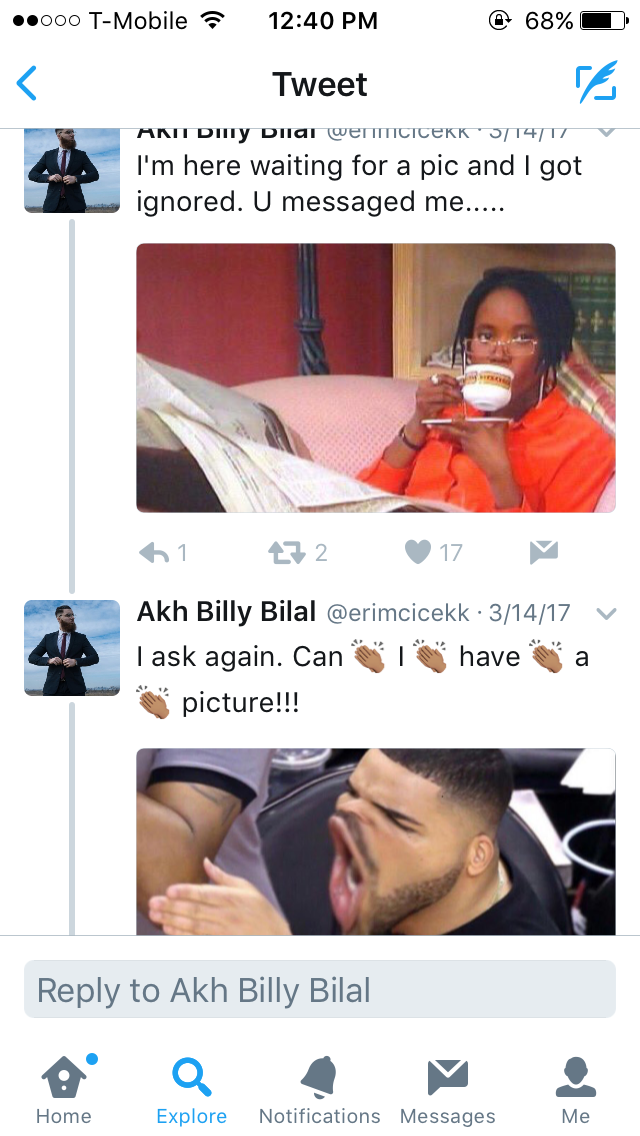Tap the profile avatar beside the top tweet
The height and width of the screenshot is (1136, 640).
72,170
